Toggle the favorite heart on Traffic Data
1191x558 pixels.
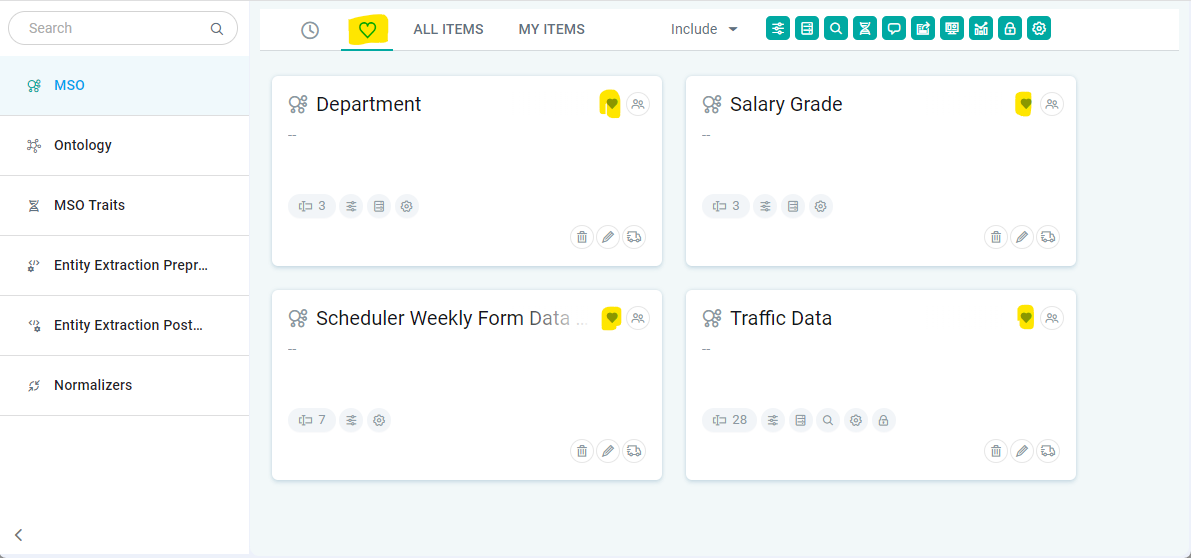[x=1025, y=318]
